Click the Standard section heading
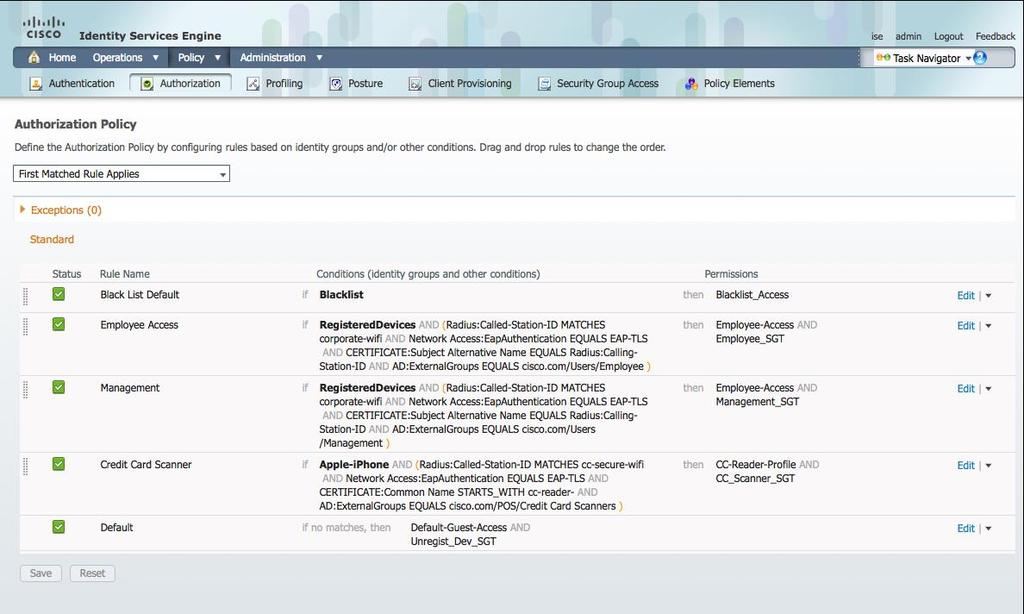This screenshot has height=614, width=1024. tap(52, 240)
